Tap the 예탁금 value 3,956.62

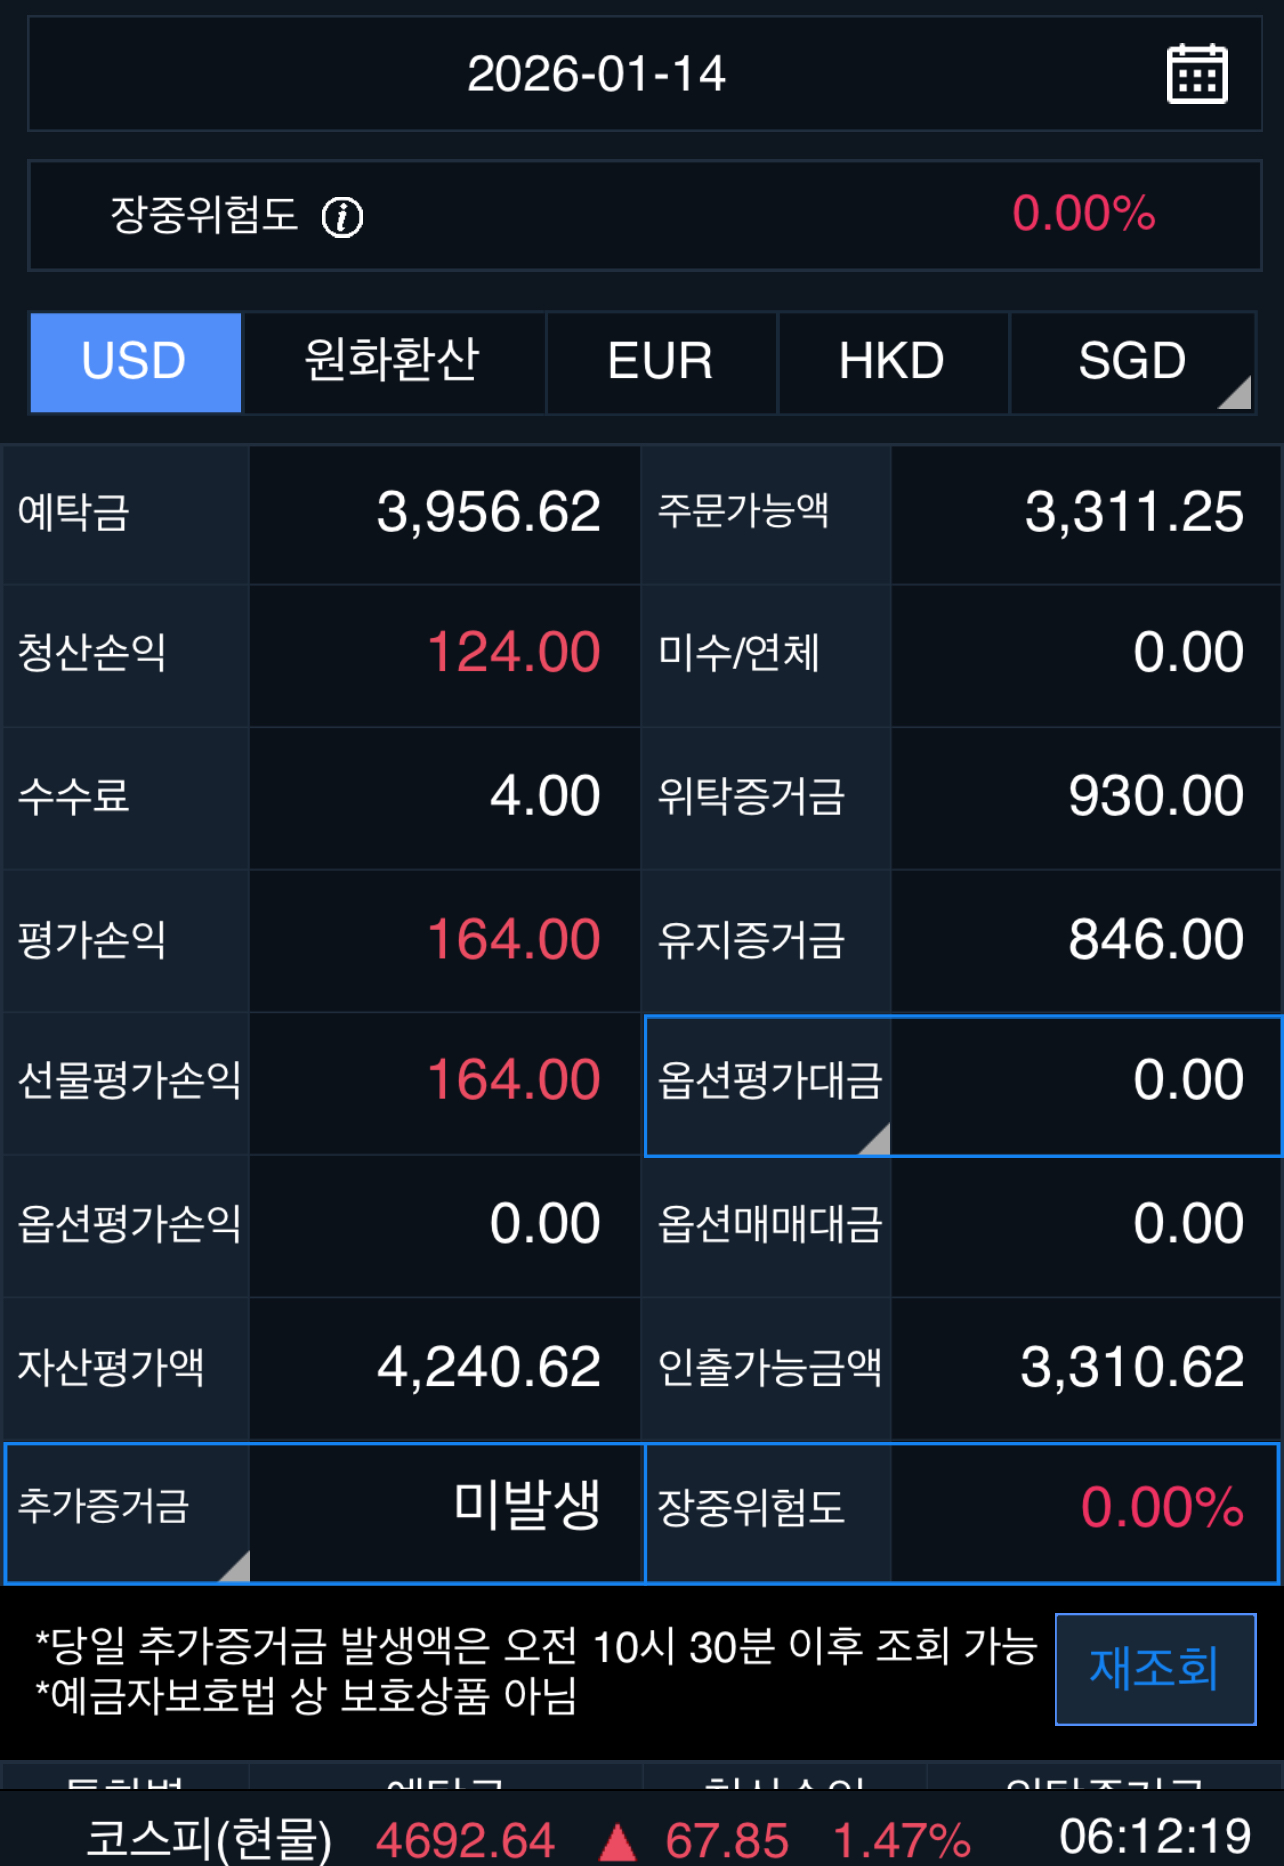coord(488,513)
